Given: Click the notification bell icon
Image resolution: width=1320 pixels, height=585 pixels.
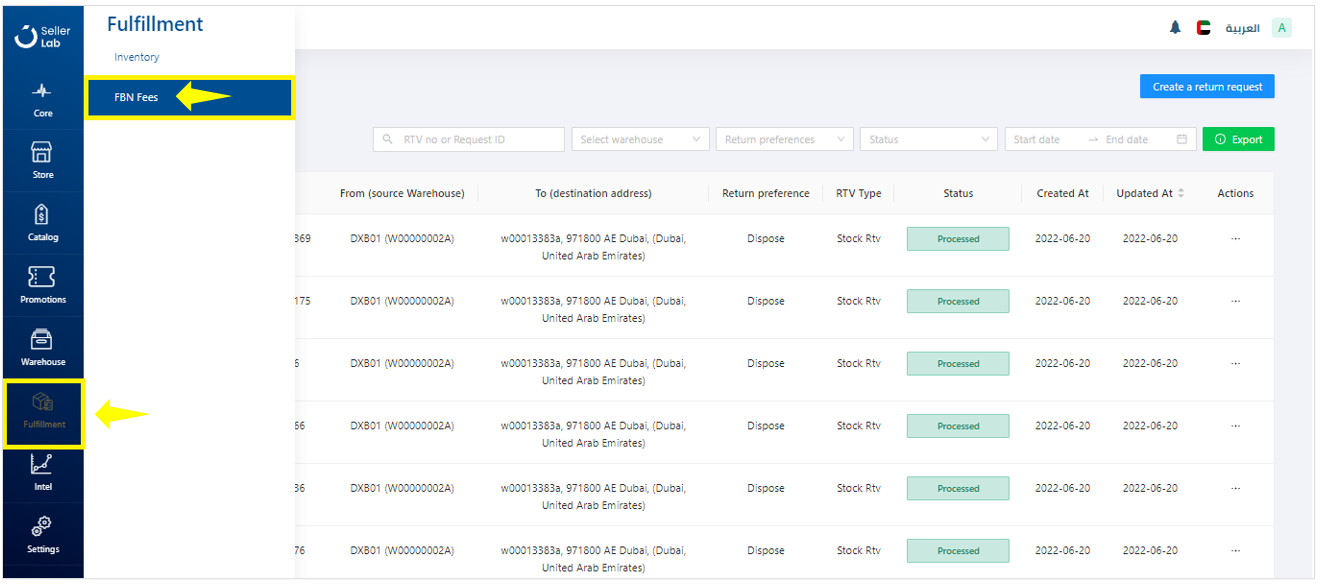Looking at the screenshot, I should point(1175,28).
